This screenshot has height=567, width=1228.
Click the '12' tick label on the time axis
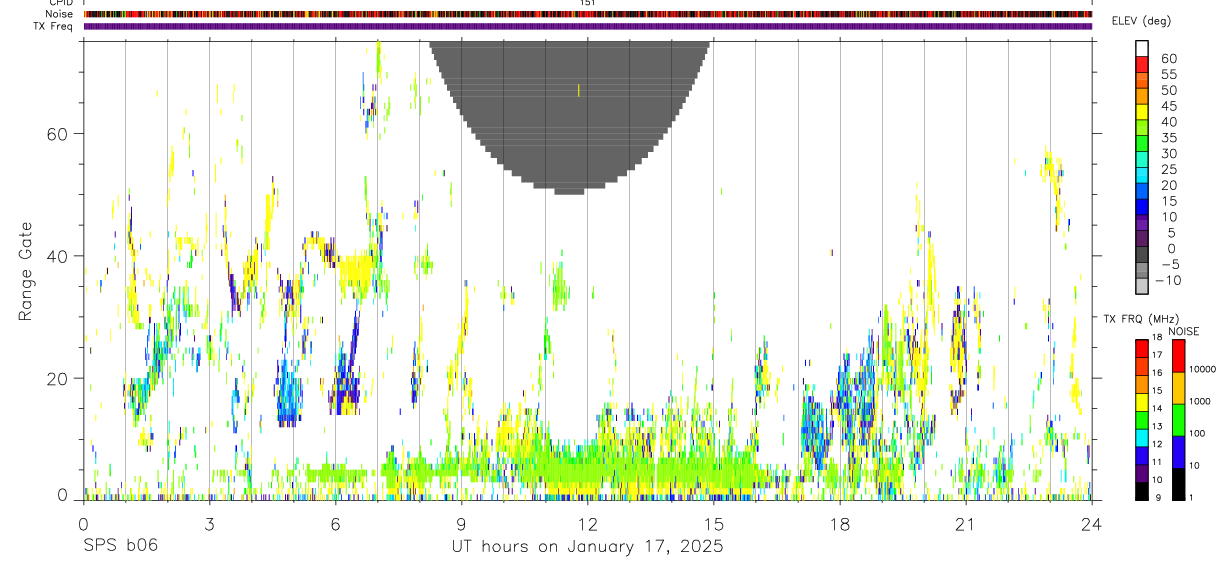pos(588,523)
